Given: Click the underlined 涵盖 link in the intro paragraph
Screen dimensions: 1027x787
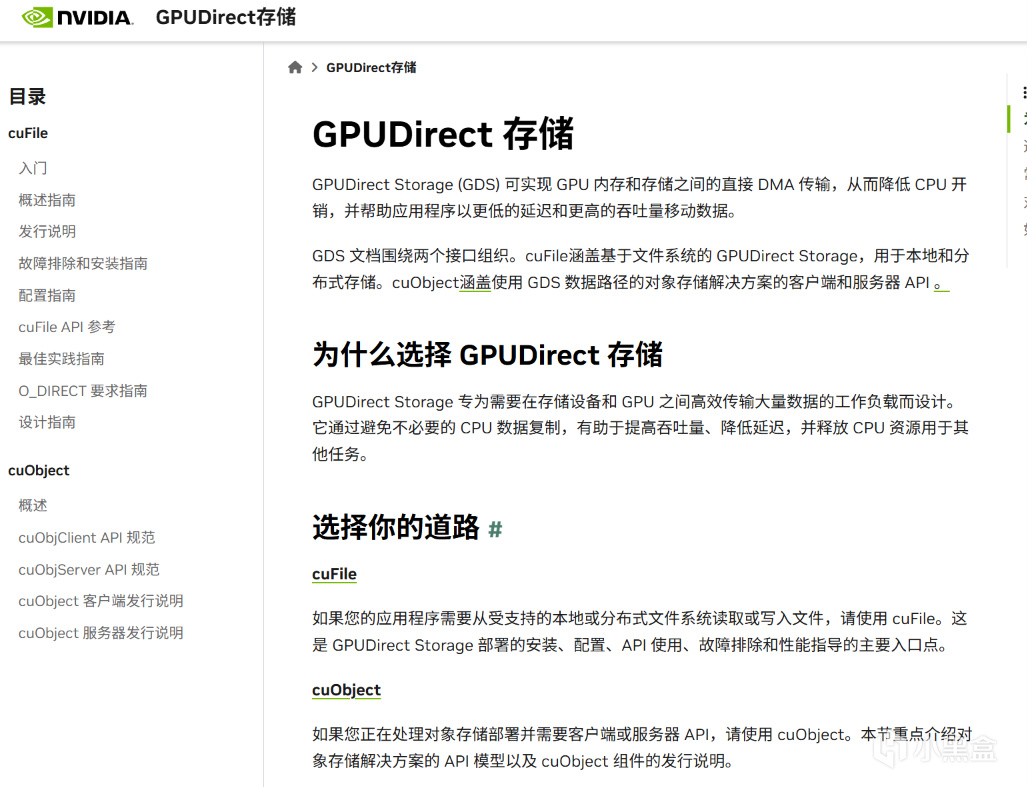Looking at the screenshot, I should [x=475, y=283].
